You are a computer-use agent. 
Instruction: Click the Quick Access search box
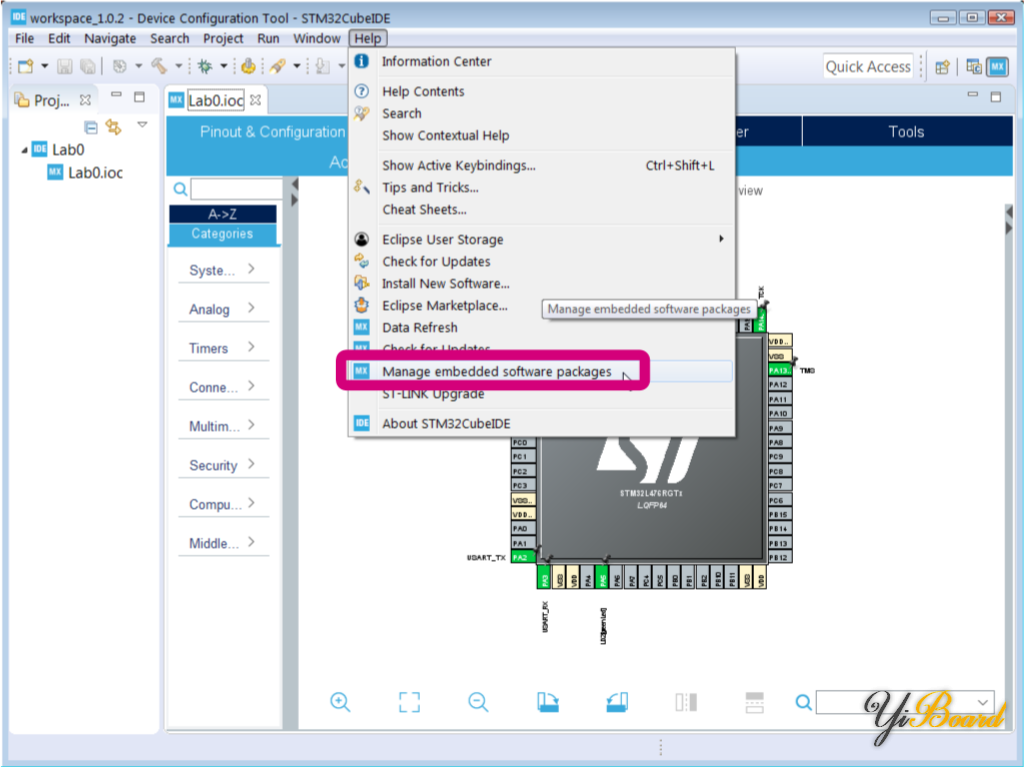[867, 67]
